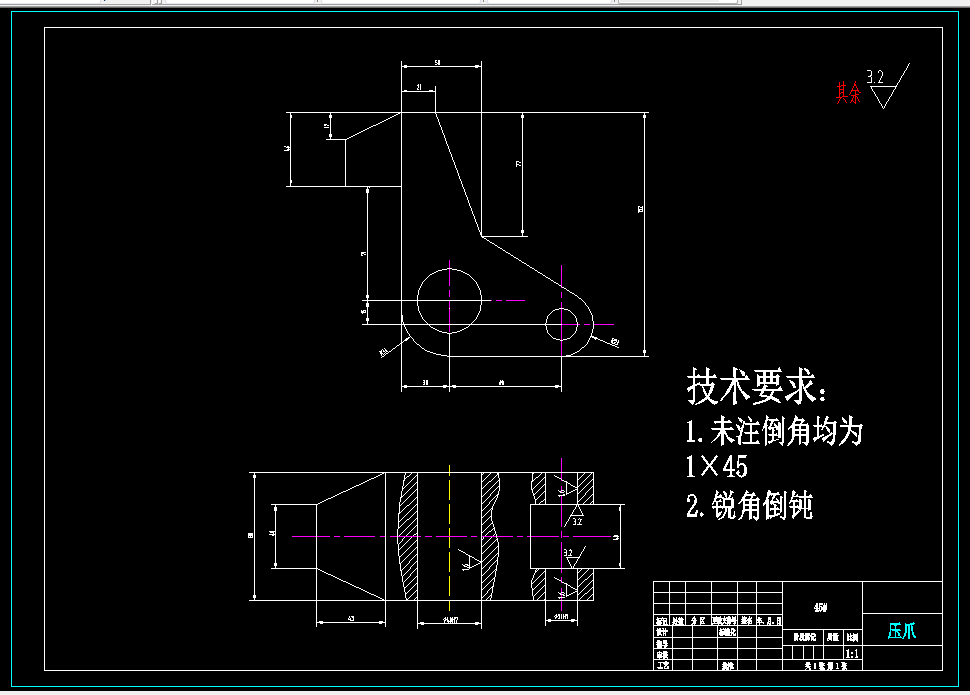Click the hole tolerance dimension under yellow centerline
Screen dimensions: 970x695
point(450,619)
